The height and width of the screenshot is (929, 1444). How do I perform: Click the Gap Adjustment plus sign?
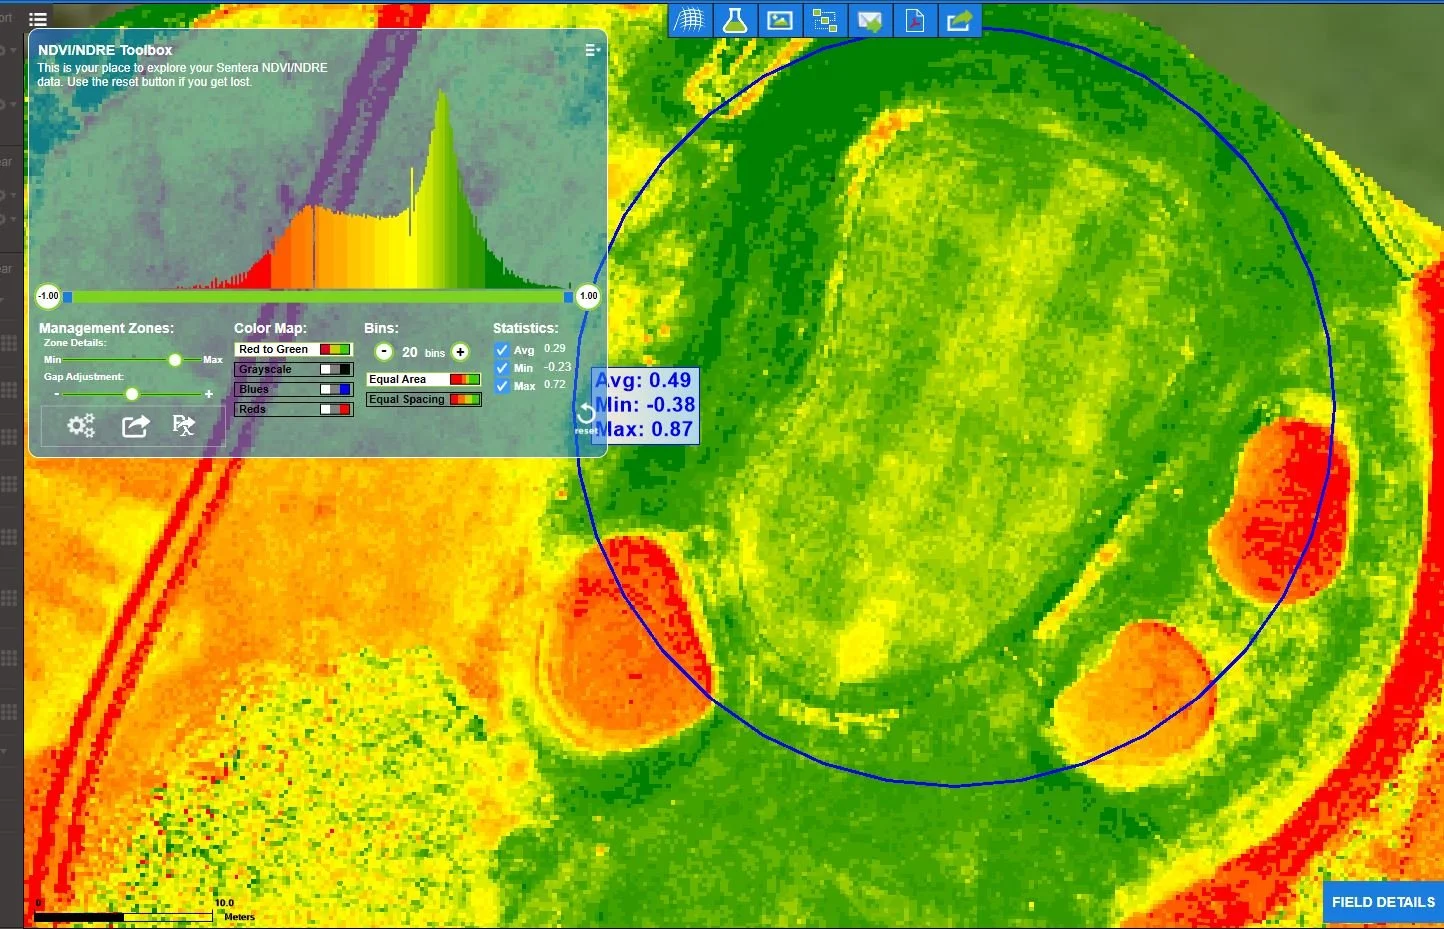209,394
